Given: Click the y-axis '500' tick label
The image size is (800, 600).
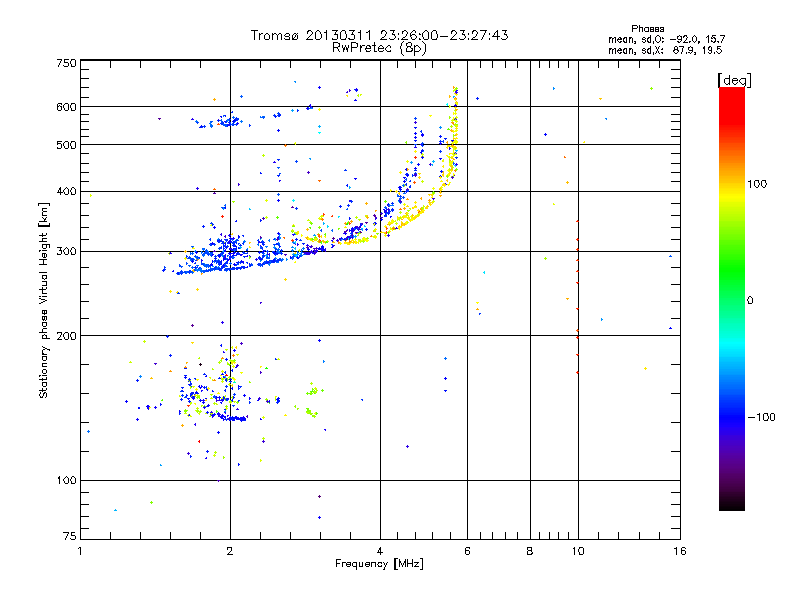Looking at the screenshot, I should tap(66, 145).
